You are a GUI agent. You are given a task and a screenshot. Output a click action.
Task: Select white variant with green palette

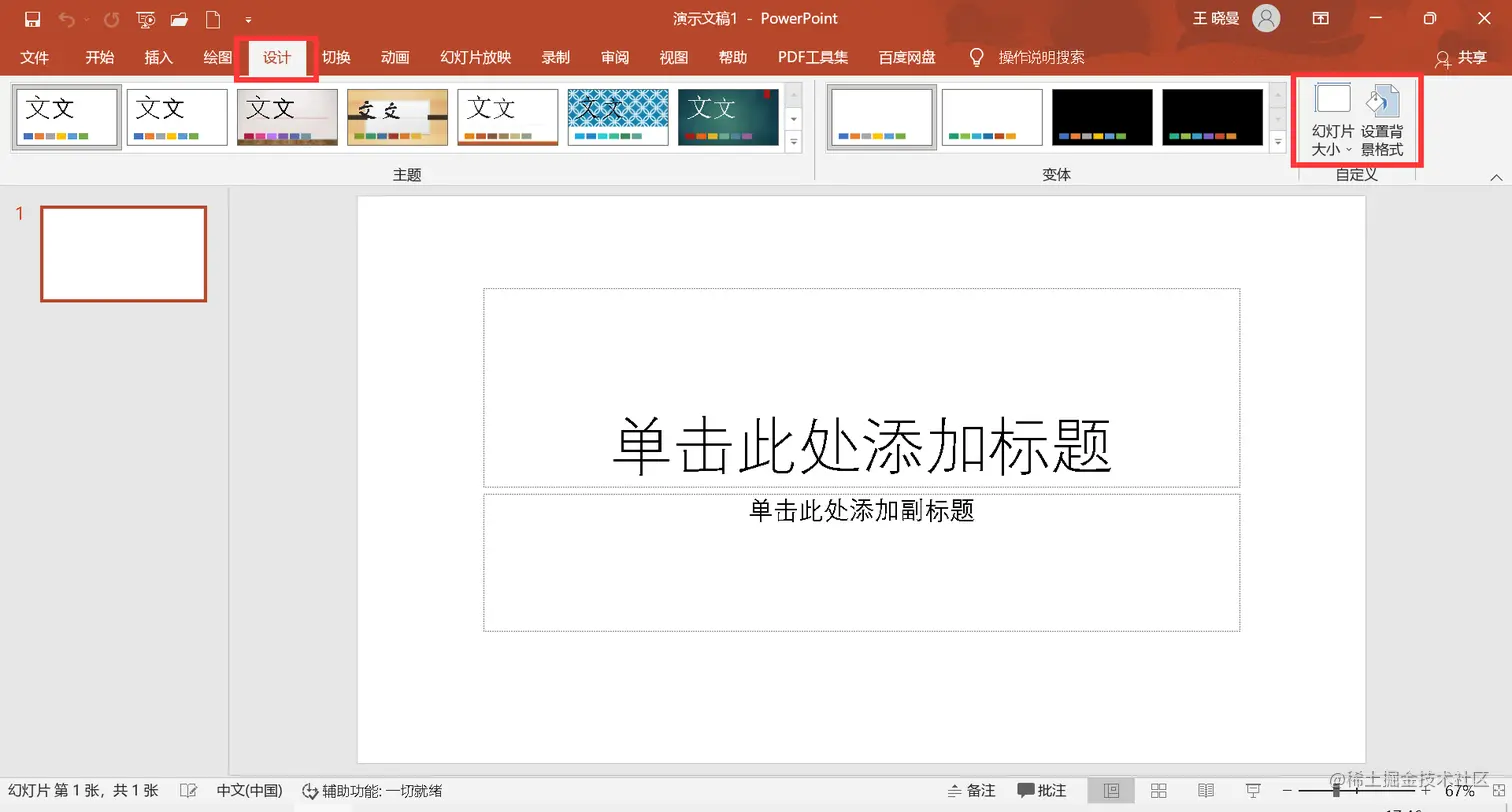(x=992, y=117)
